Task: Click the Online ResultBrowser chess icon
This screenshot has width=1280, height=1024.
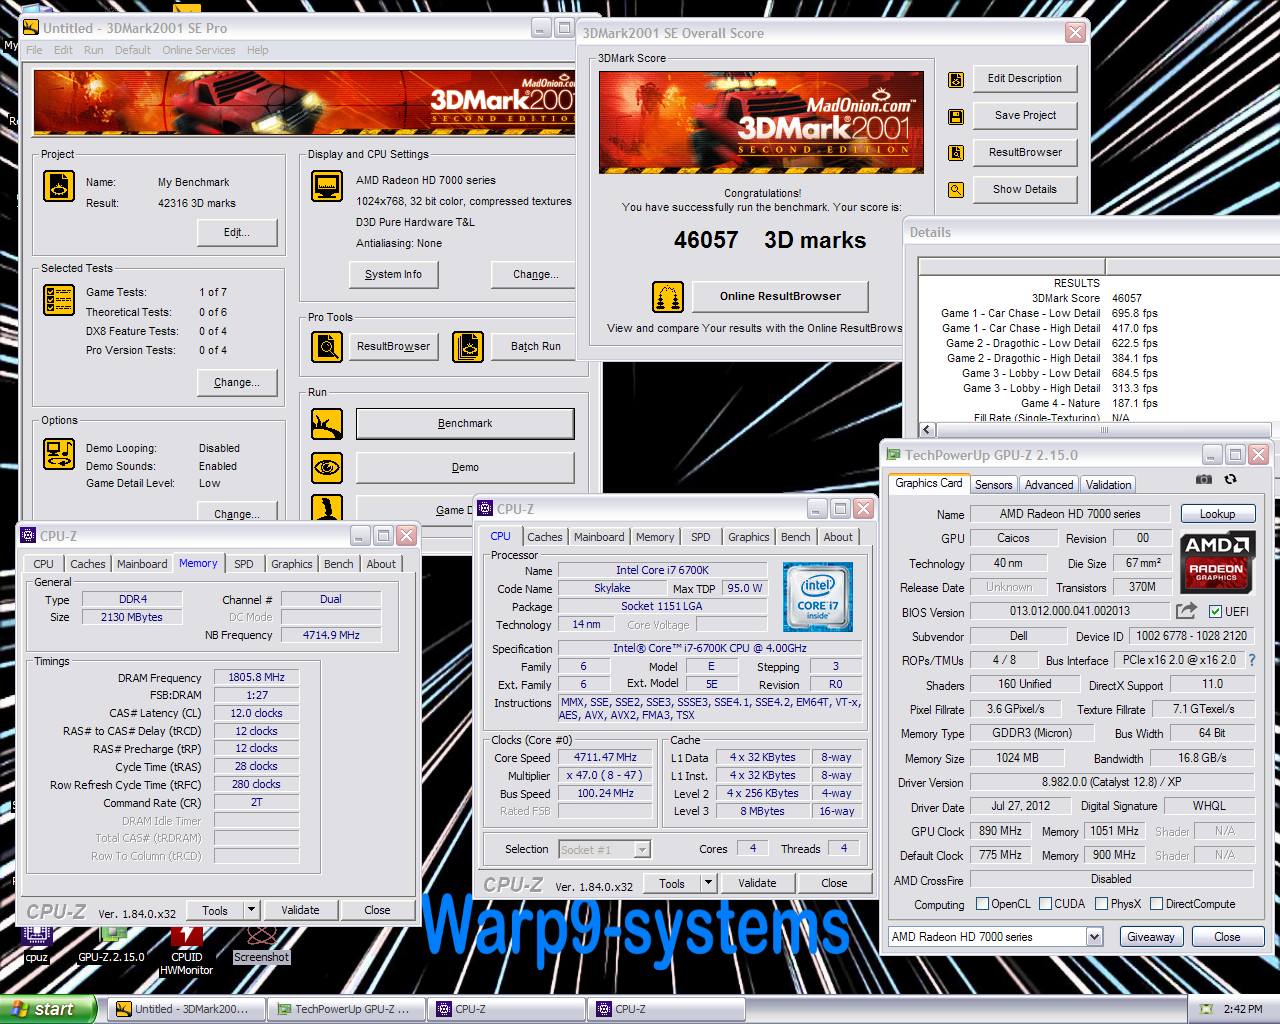Action: click(x=668, y=297)
